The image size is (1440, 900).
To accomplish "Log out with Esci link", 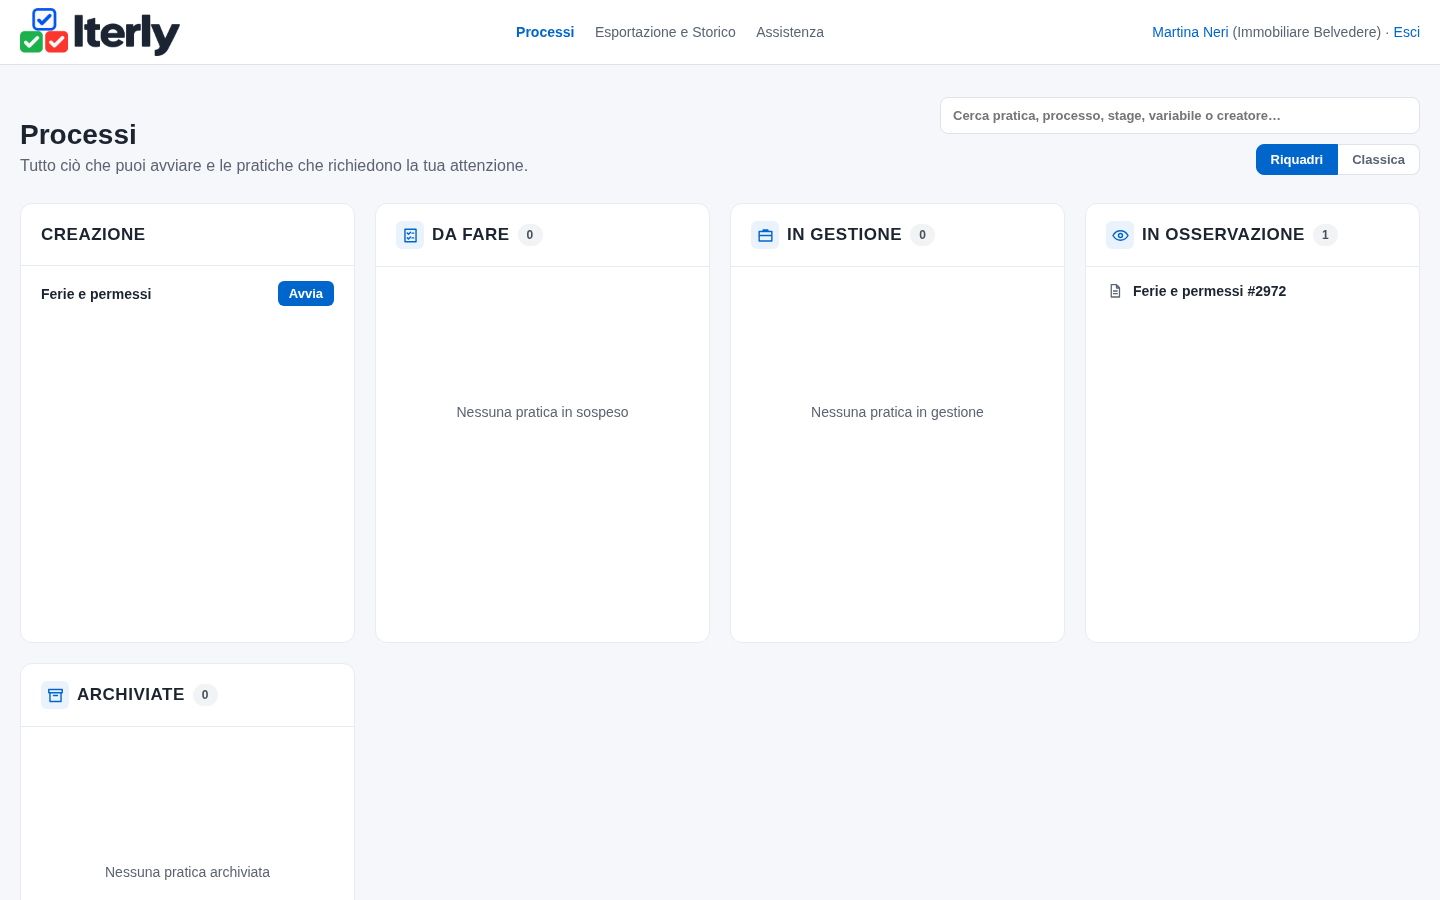I will coord(1406,32).
